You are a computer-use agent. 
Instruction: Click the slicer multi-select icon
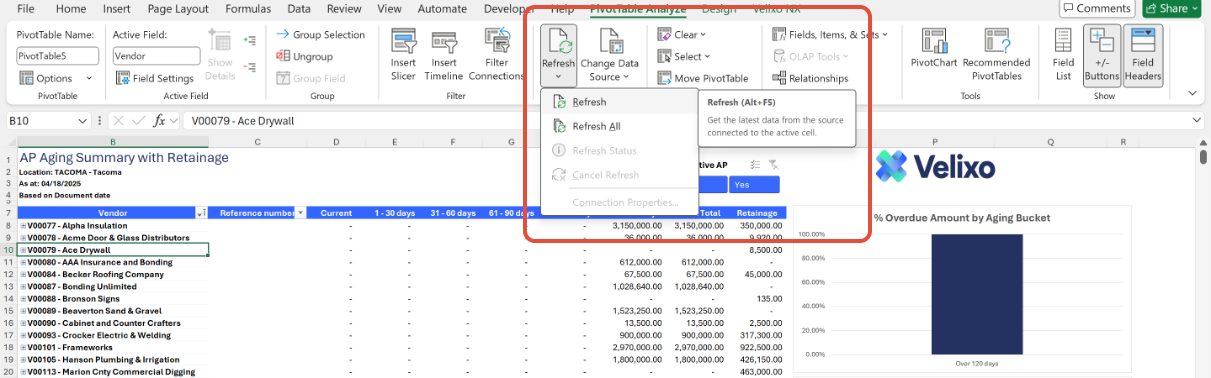[x=756, y=165]
